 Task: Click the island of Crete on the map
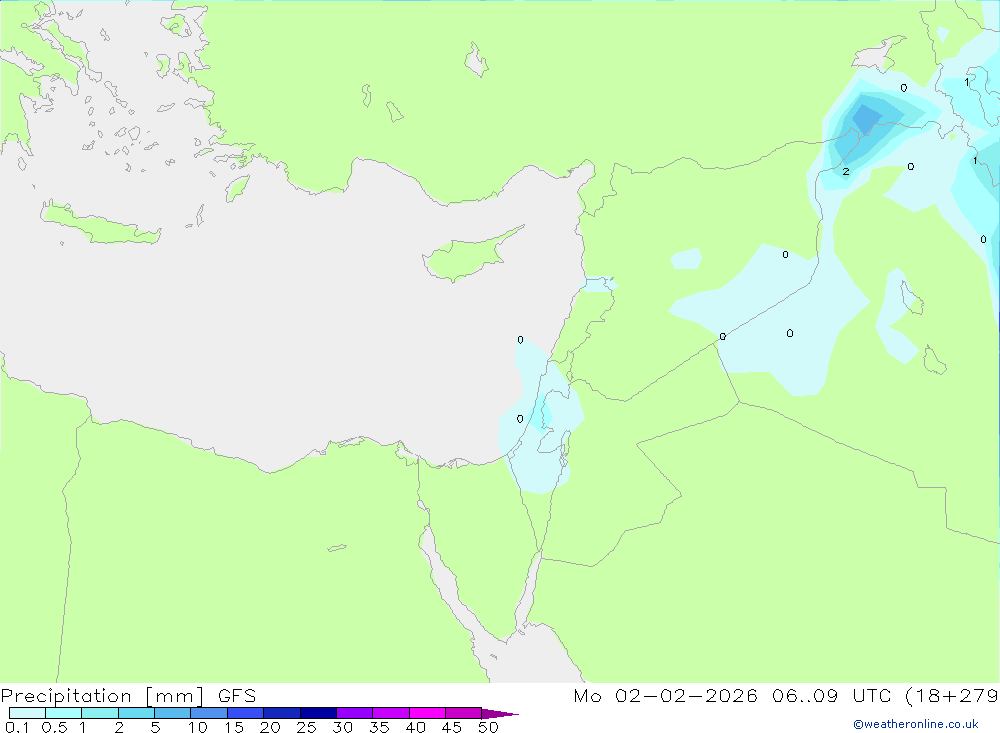click(x=100, y=224)
